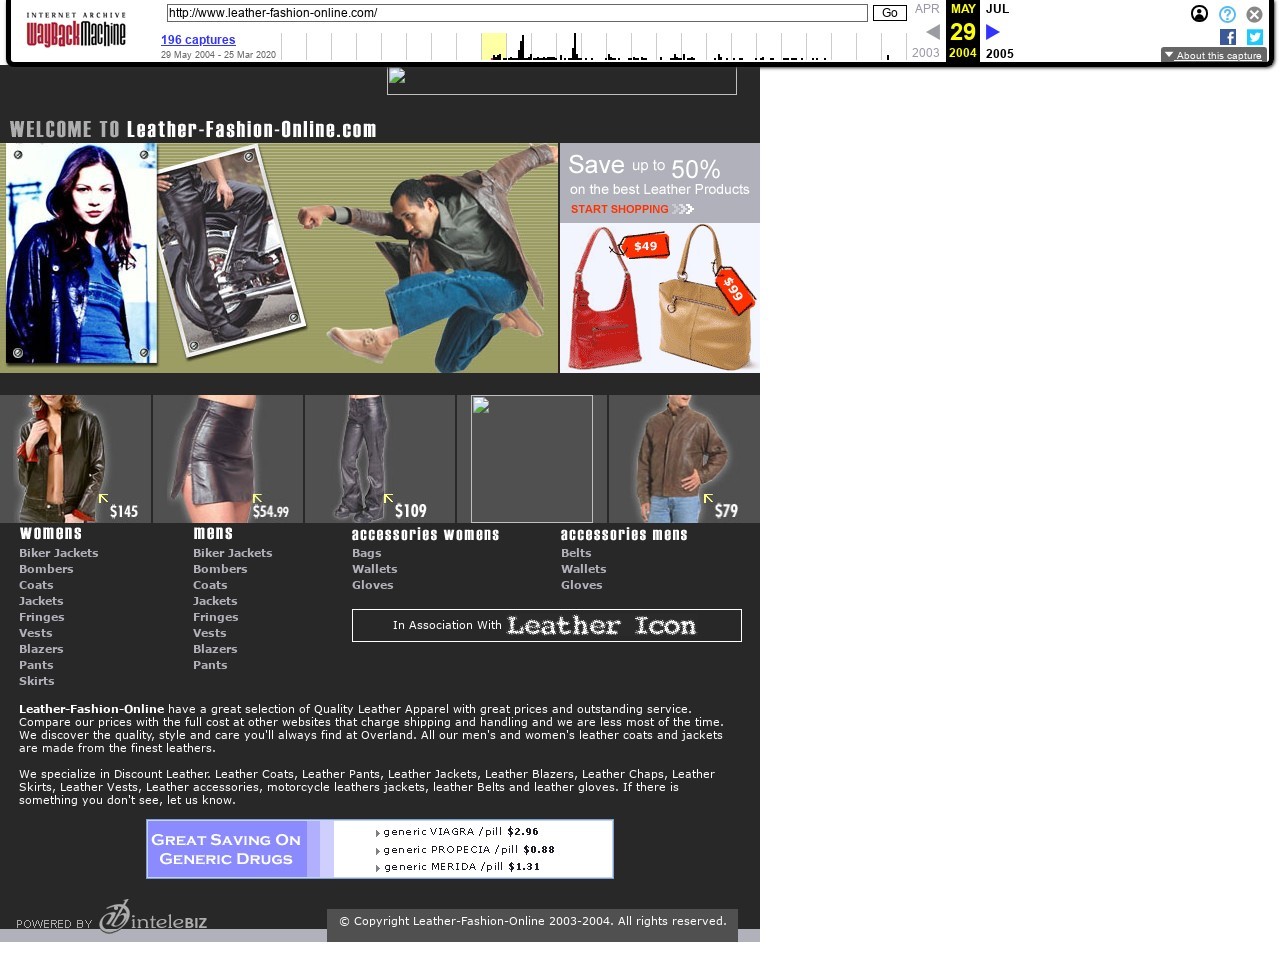
Task: Share capture via Twitter icon
Action: point(1255,37)
